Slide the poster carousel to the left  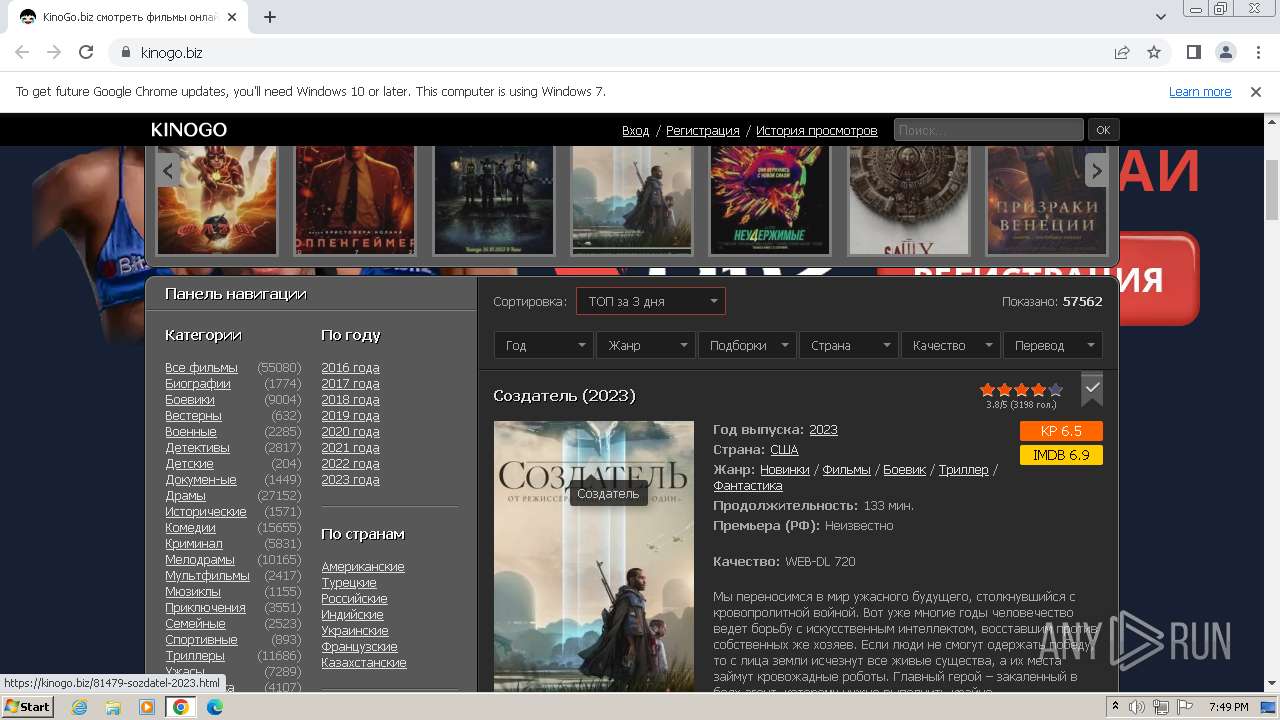coord(169,170)
